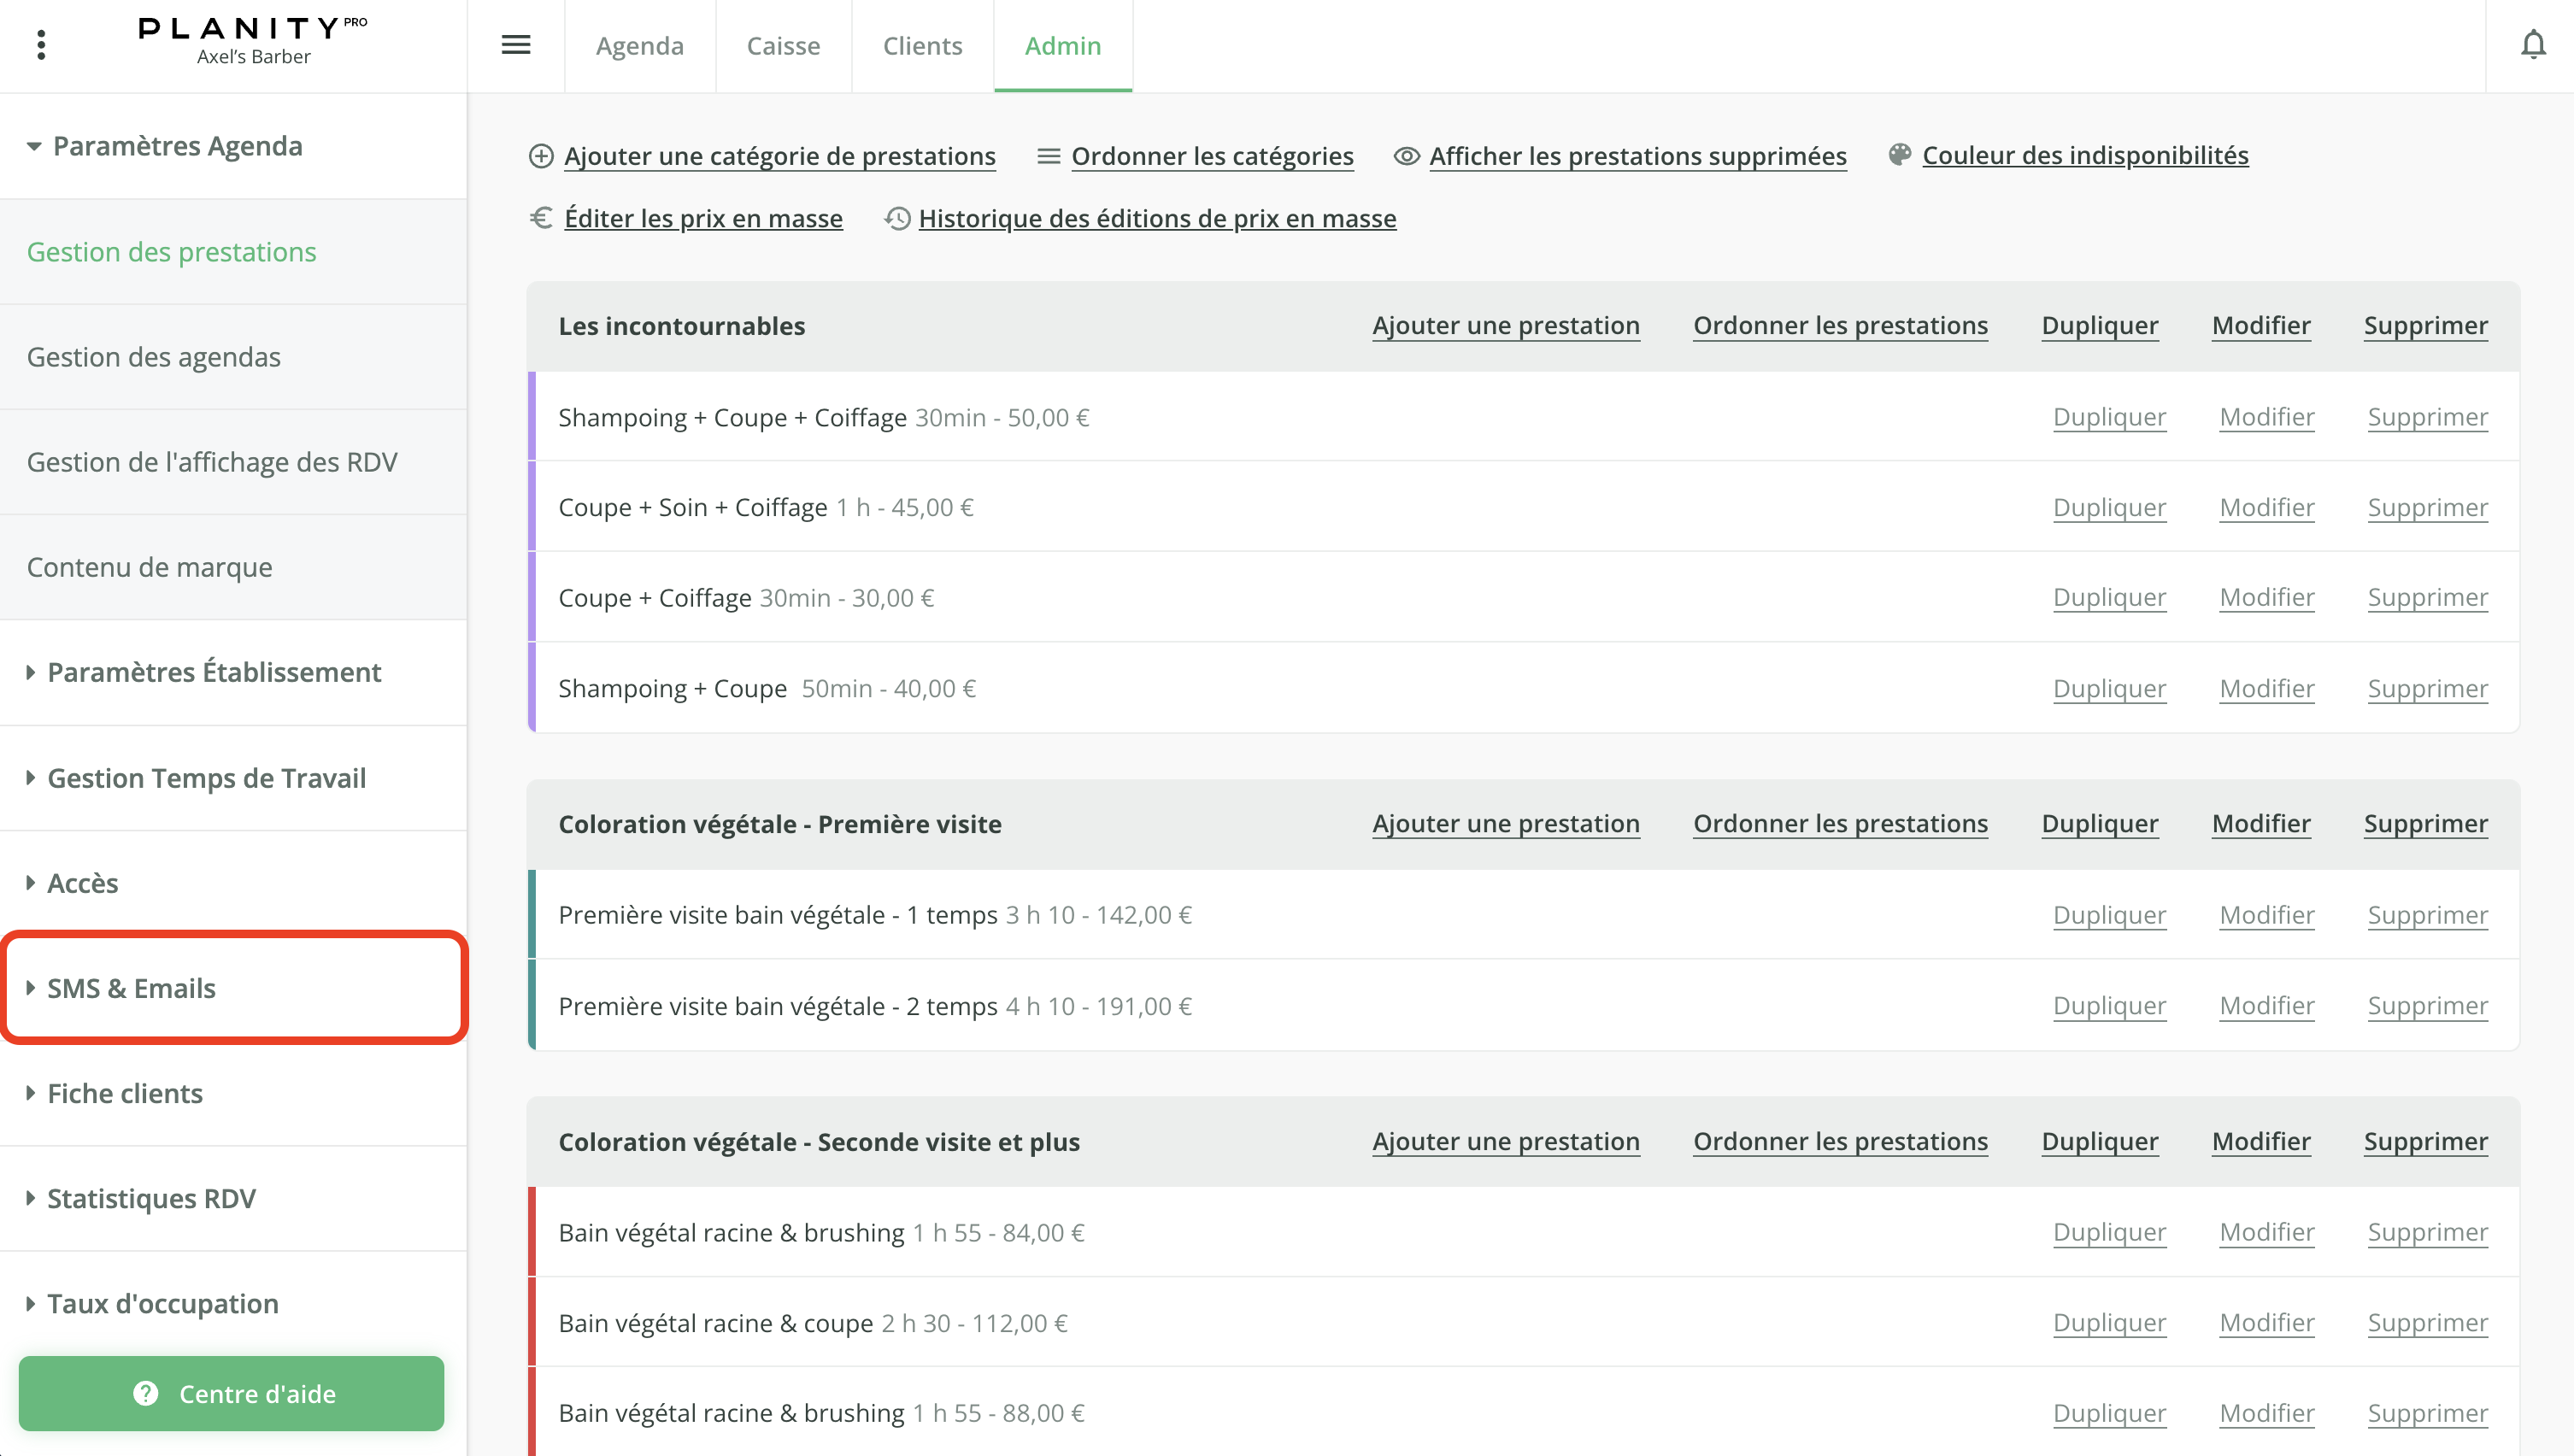This screenshot has height=1456, width=2574.
Task: Click the euro icon for mass price editing
Action: (541, 218)
